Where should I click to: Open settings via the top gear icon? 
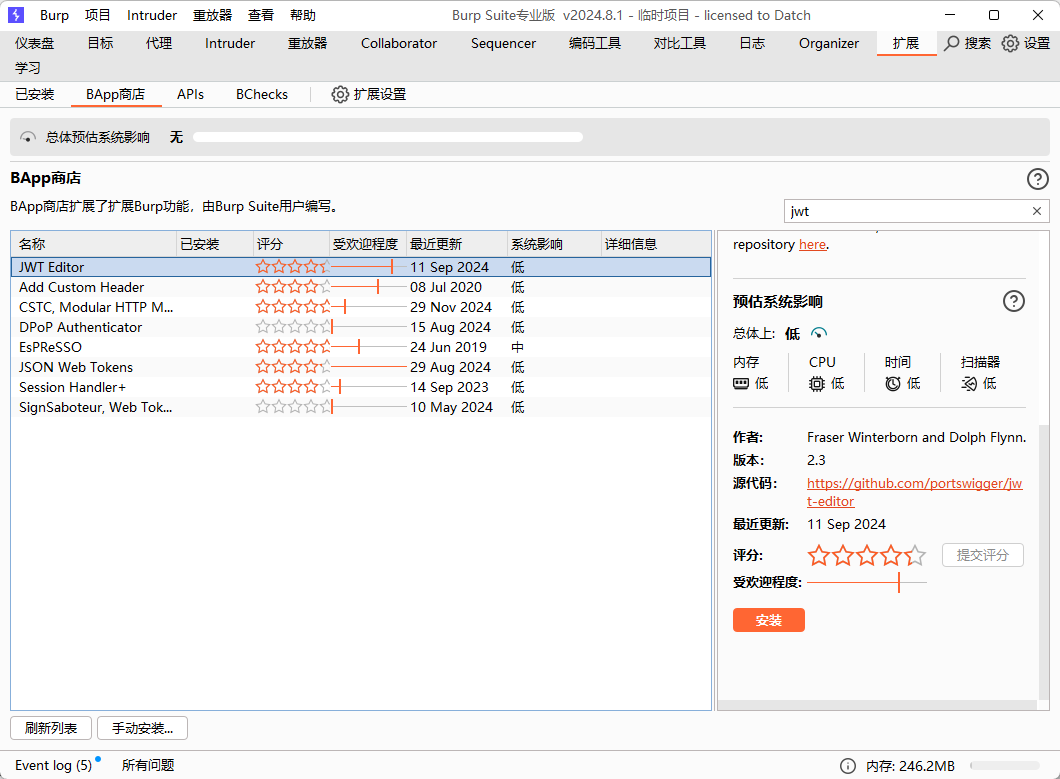[1010, 43]
